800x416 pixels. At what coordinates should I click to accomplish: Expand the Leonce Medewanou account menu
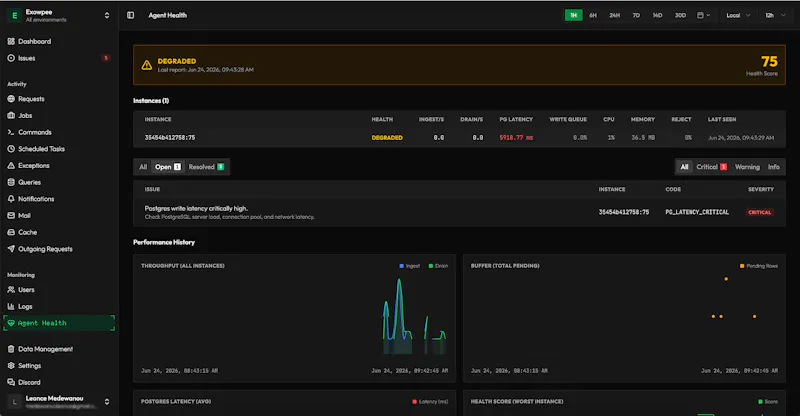pyautogui.click(x=107, y=402)
